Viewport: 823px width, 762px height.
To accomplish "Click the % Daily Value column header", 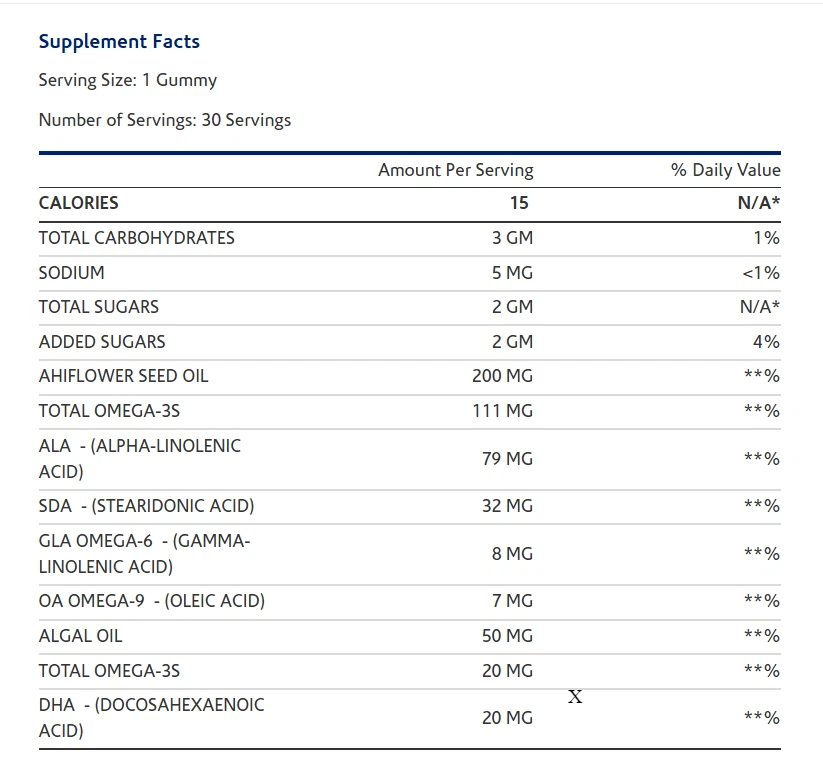I will click(x=725, y=170).
